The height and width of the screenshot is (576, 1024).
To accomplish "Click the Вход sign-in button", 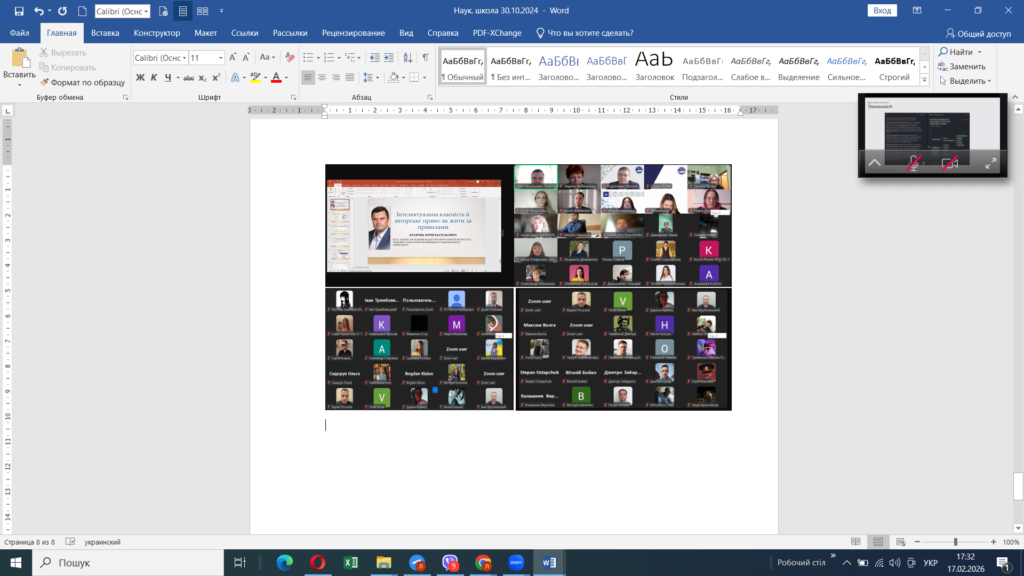I will point(882,10).
